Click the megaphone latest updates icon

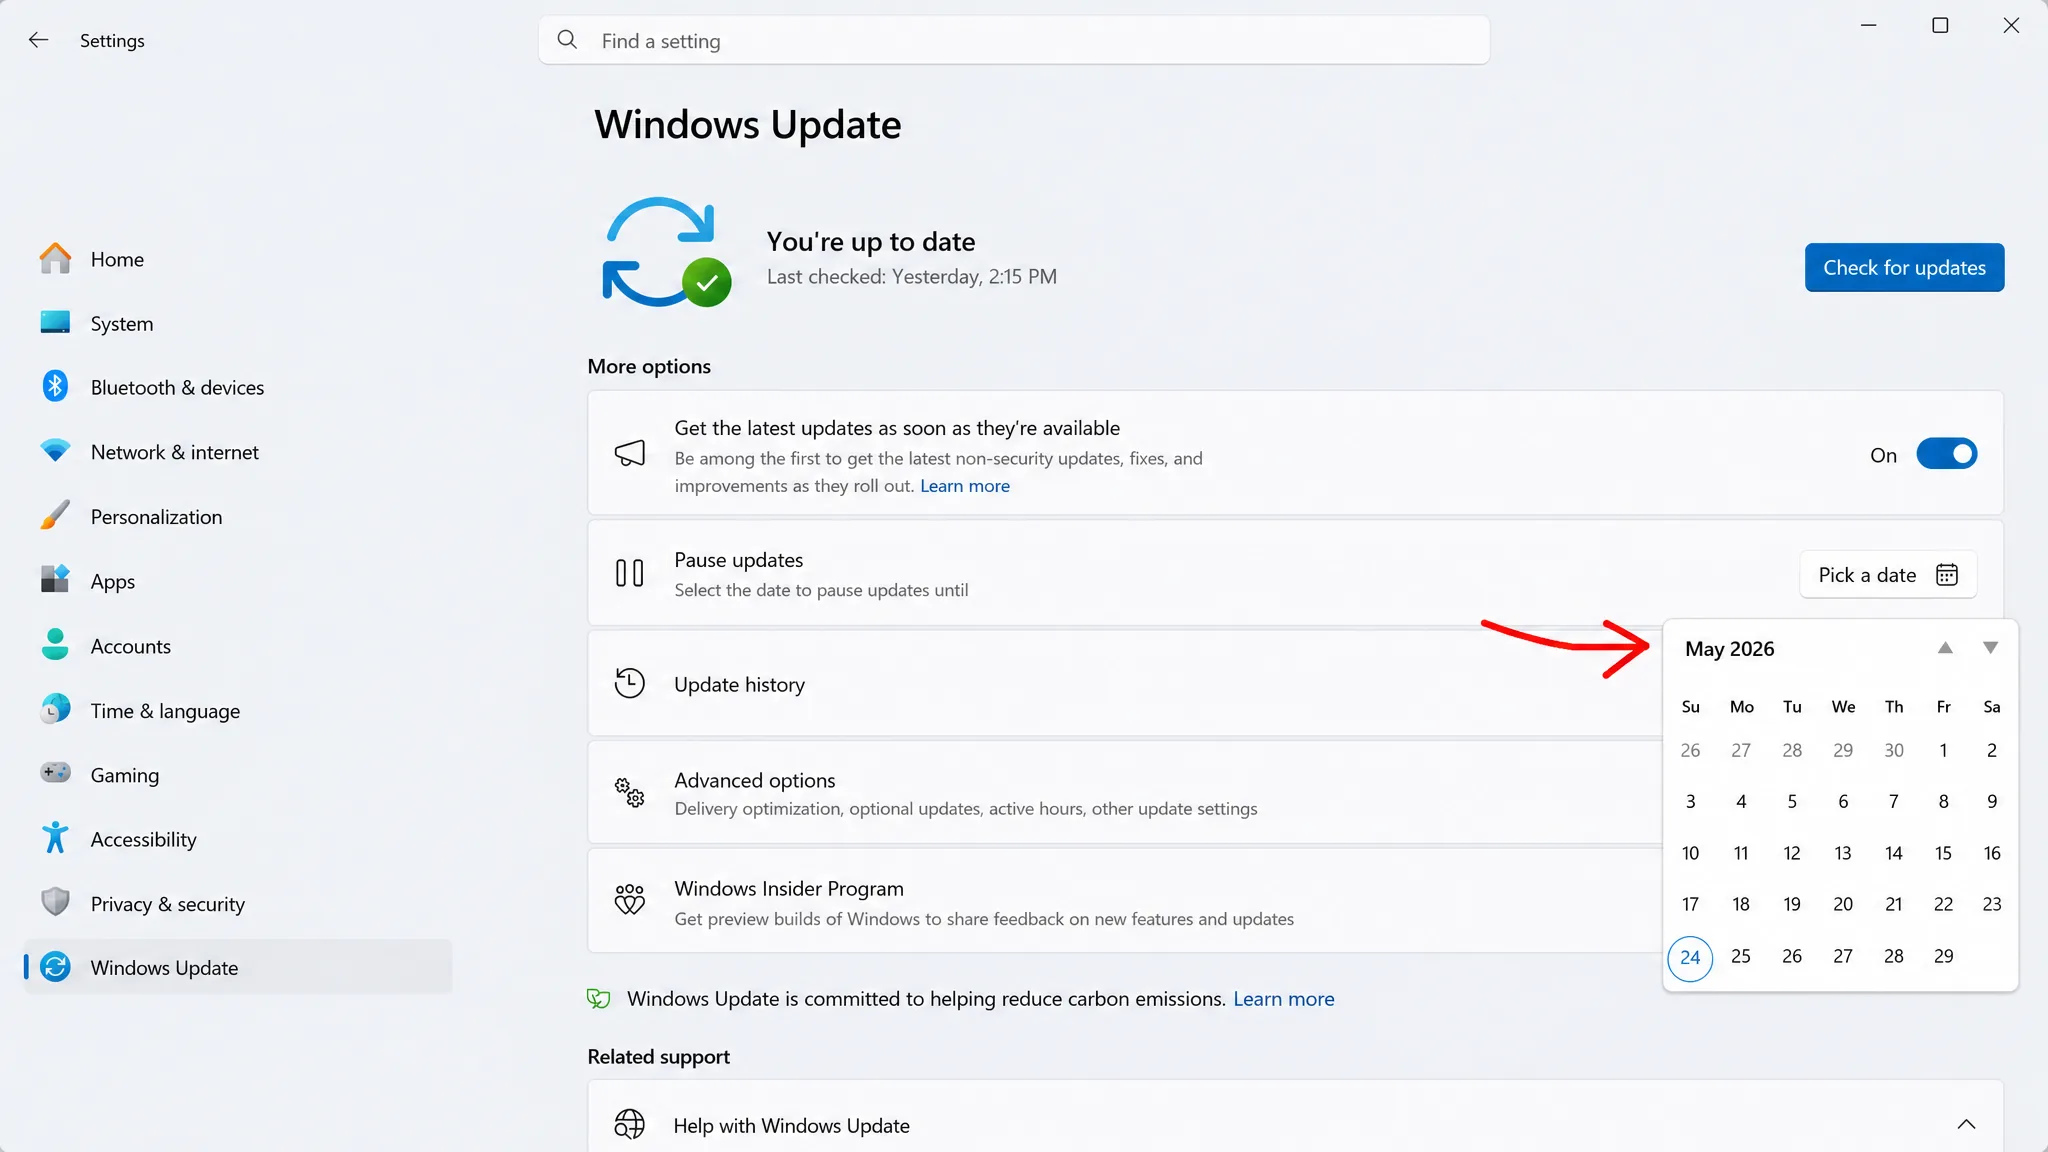coord(629,453)
